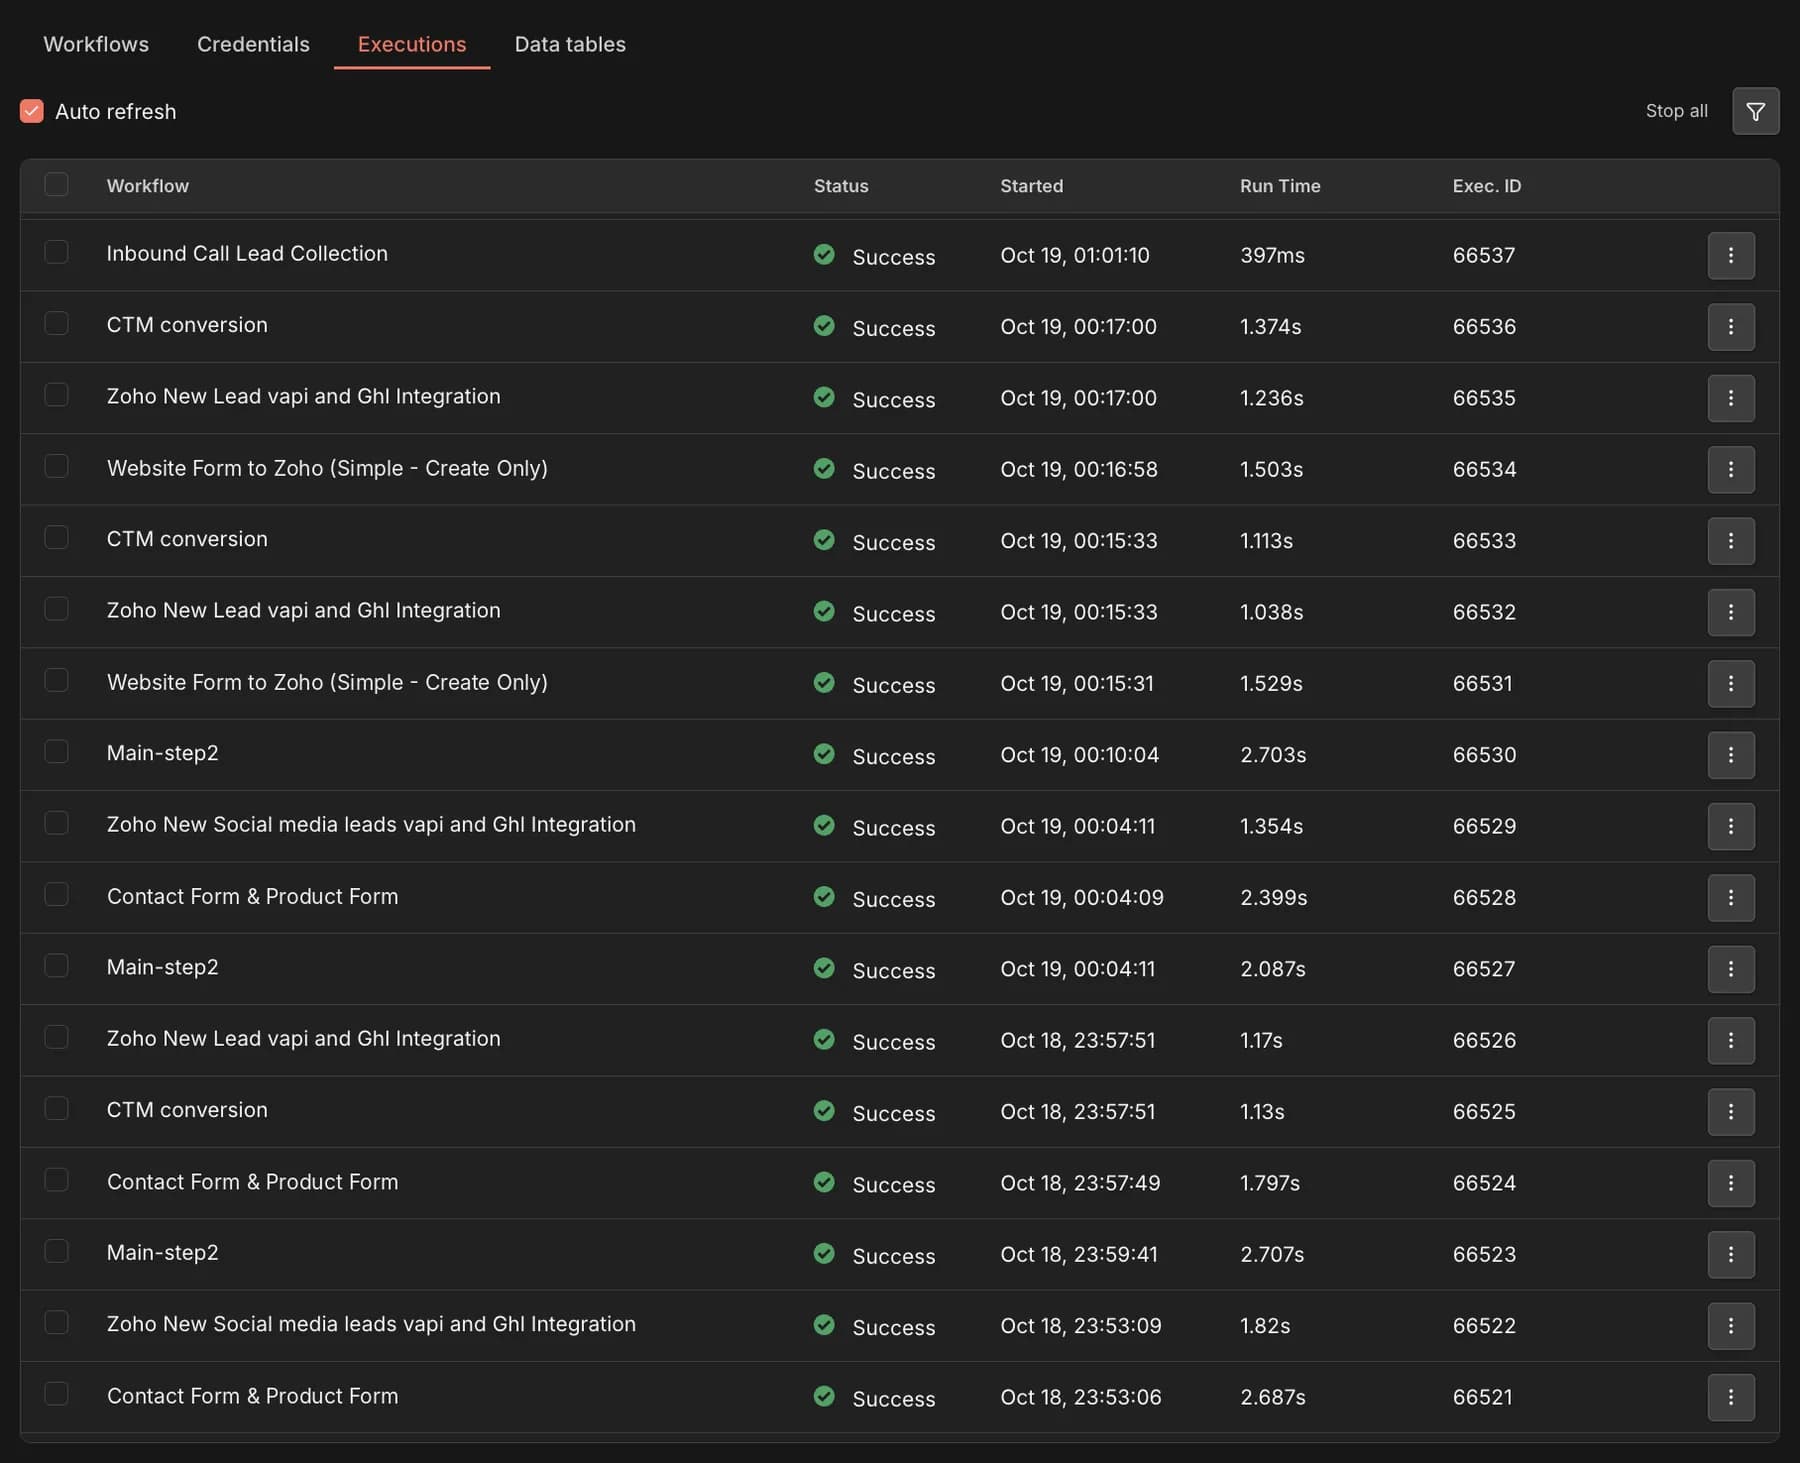Image resolution: width=1800 pixels, height=1463 pixels.
Task: Select the Inbound Call Lead Collection row checkbox
Action: tap(57, 252)
